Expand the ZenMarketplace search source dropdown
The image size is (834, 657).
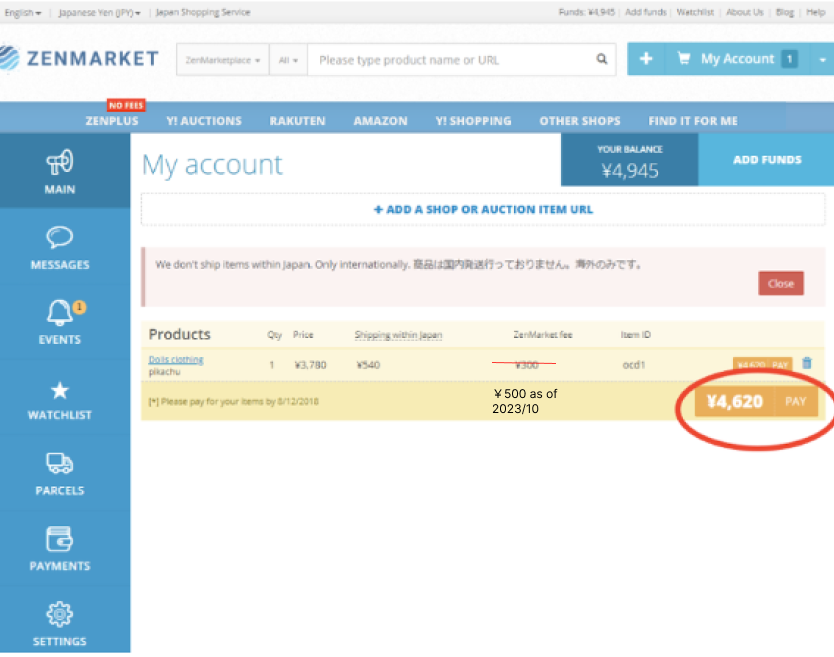pos(222,60)
